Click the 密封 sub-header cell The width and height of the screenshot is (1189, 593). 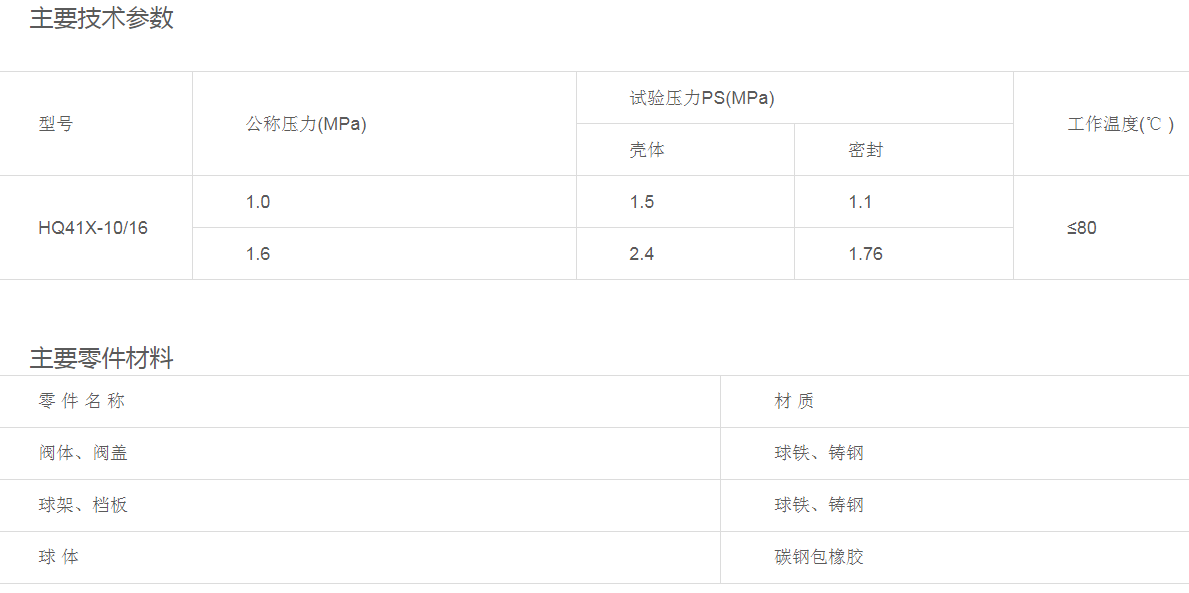click(866, 150)
